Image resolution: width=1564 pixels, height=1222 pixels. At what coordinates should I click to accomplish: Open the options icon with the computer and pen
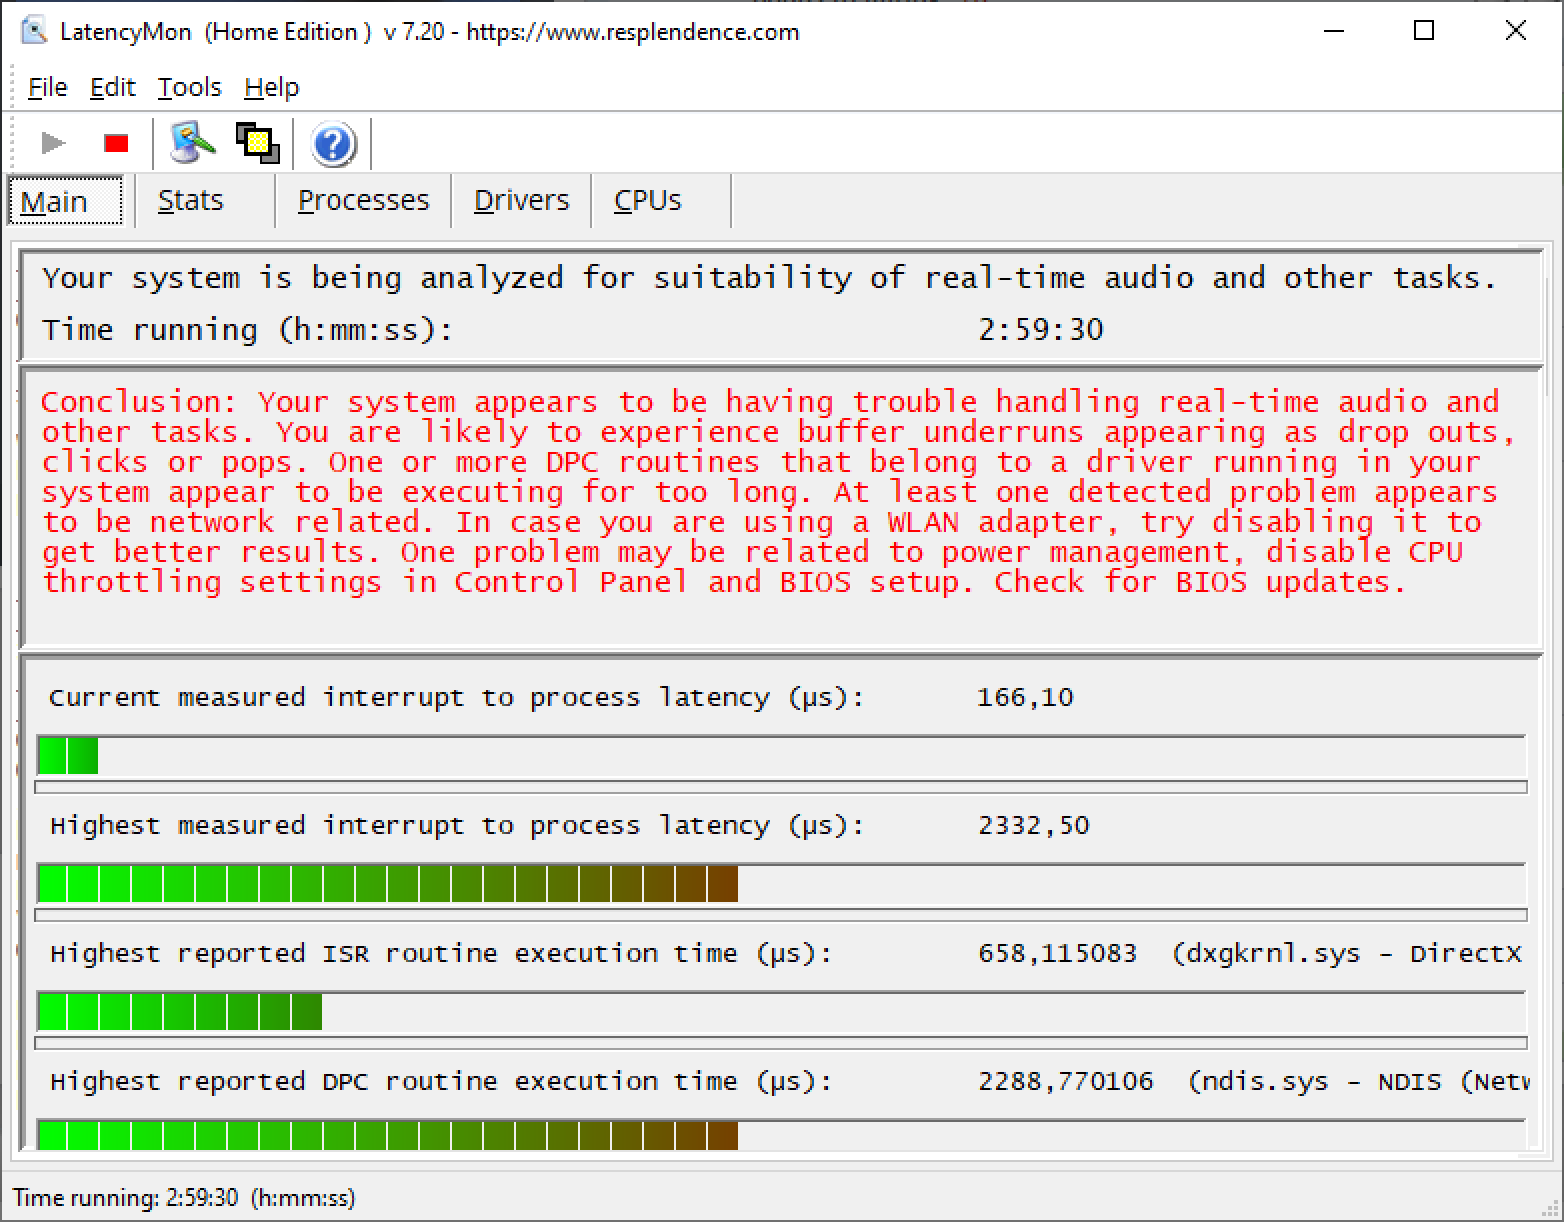click(193, 144)
